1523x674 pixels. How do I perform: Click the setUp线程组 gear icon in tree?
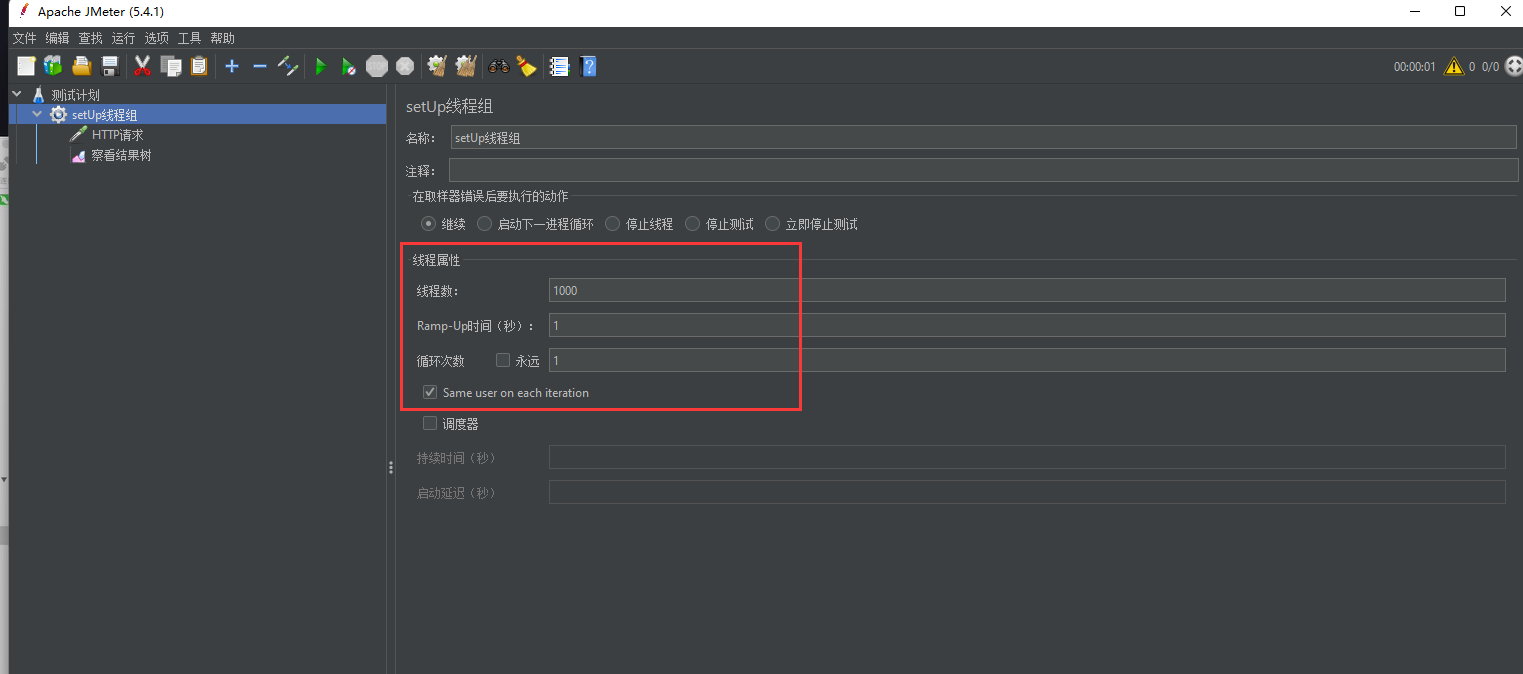[58, 115]
